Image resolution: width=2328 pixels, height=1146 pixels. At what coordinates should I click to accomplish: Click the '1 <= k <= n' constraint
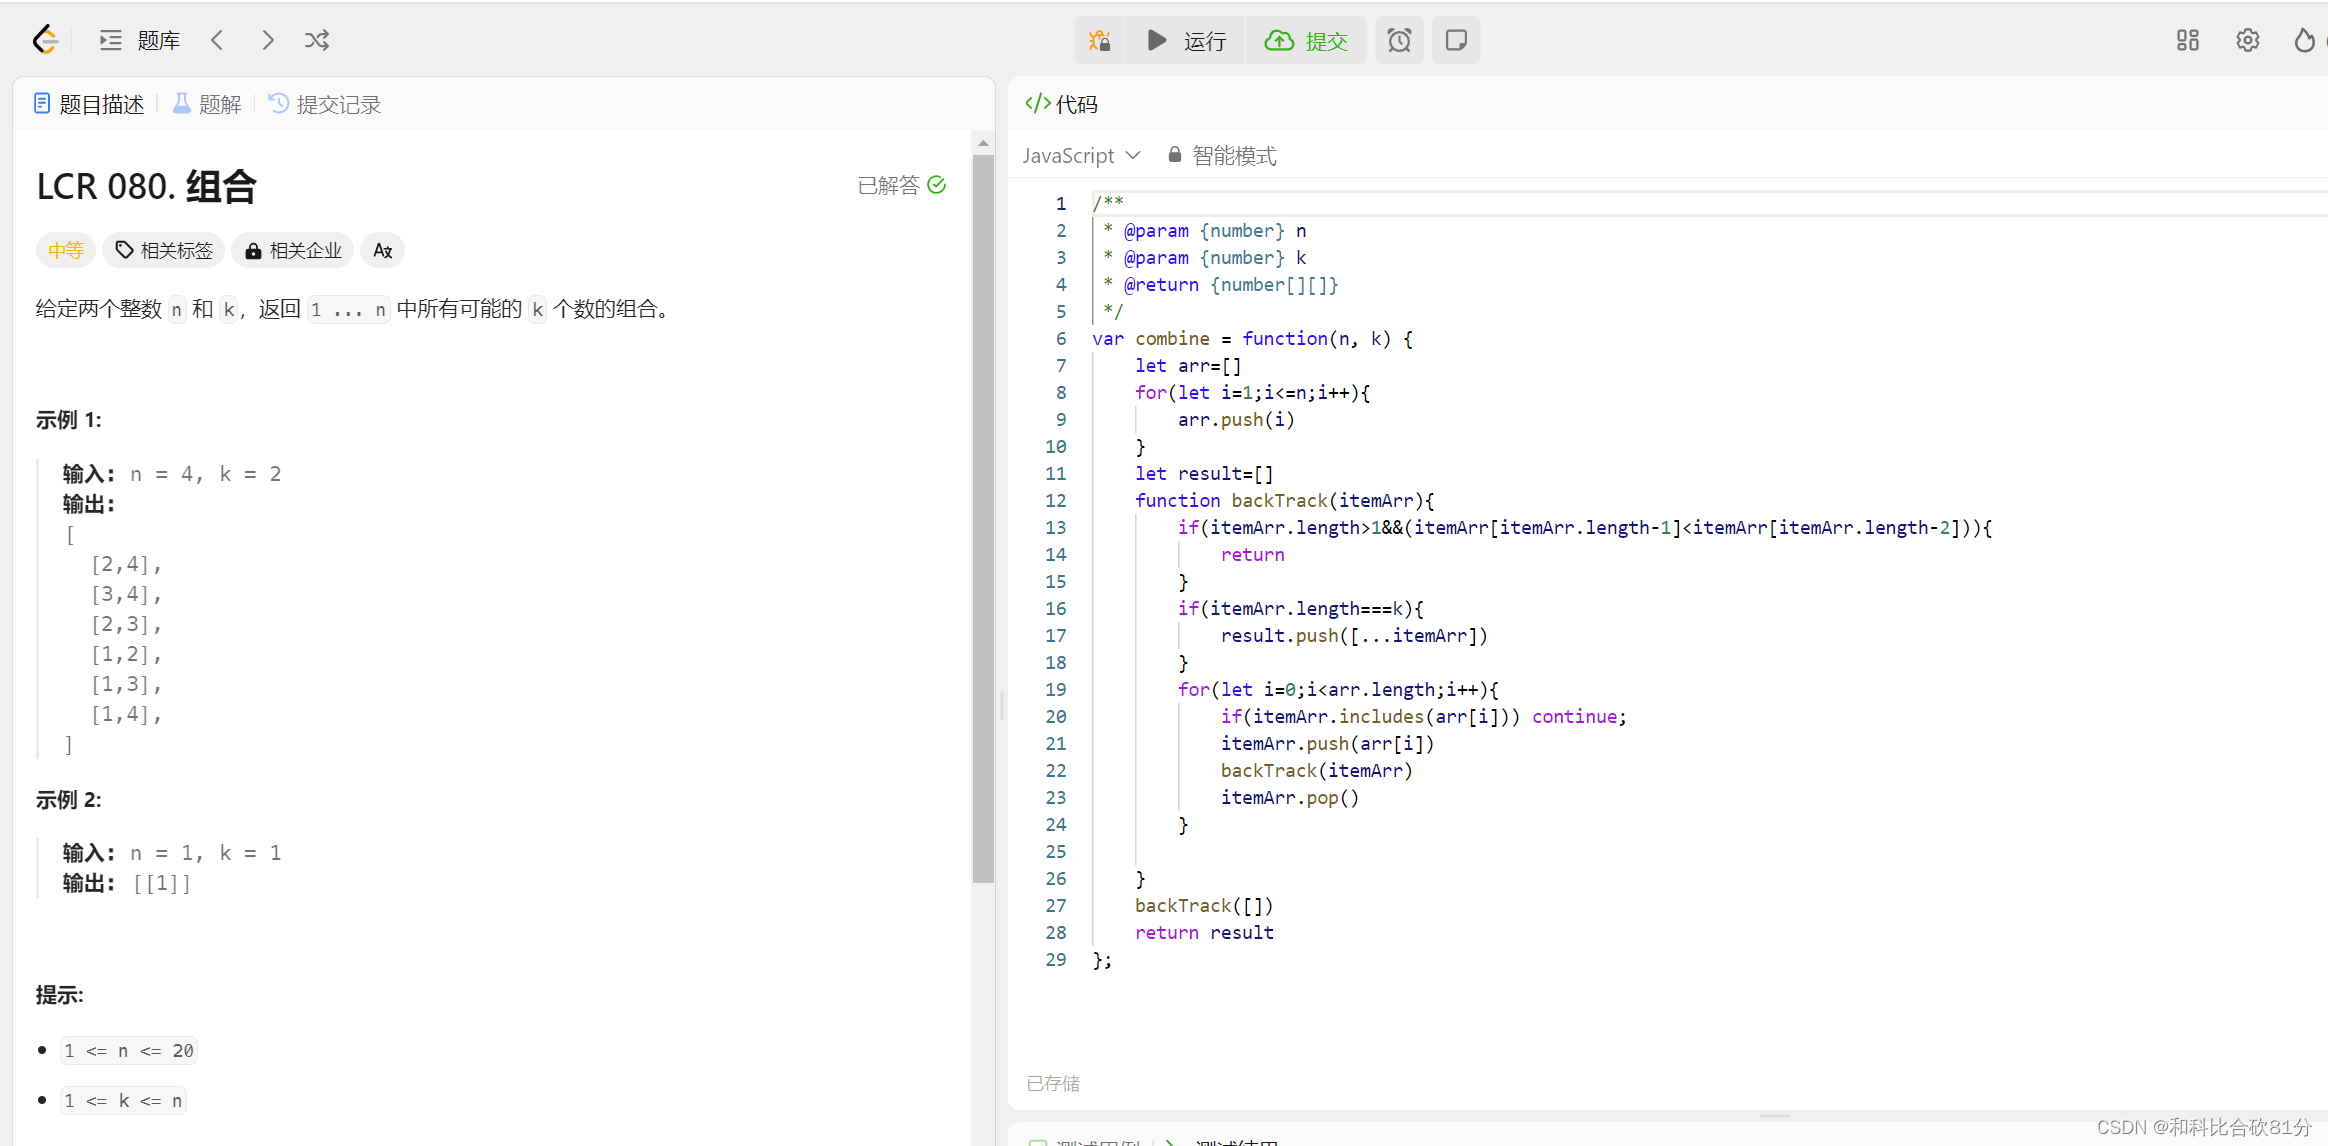123,1100
